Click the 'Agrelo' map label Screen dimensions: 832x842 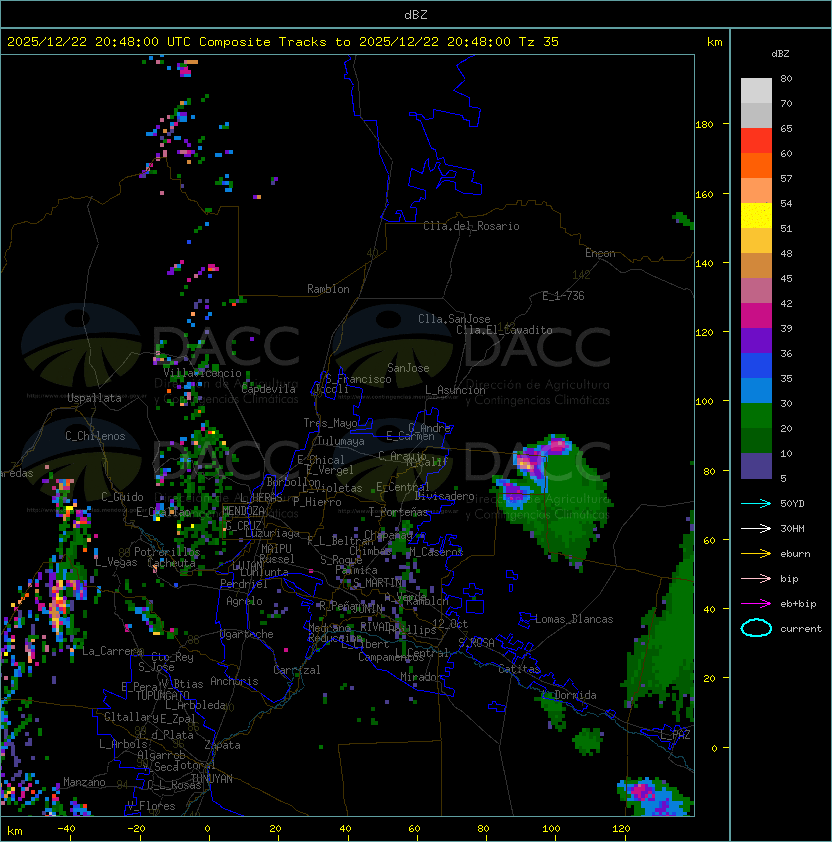pos(244,601)
